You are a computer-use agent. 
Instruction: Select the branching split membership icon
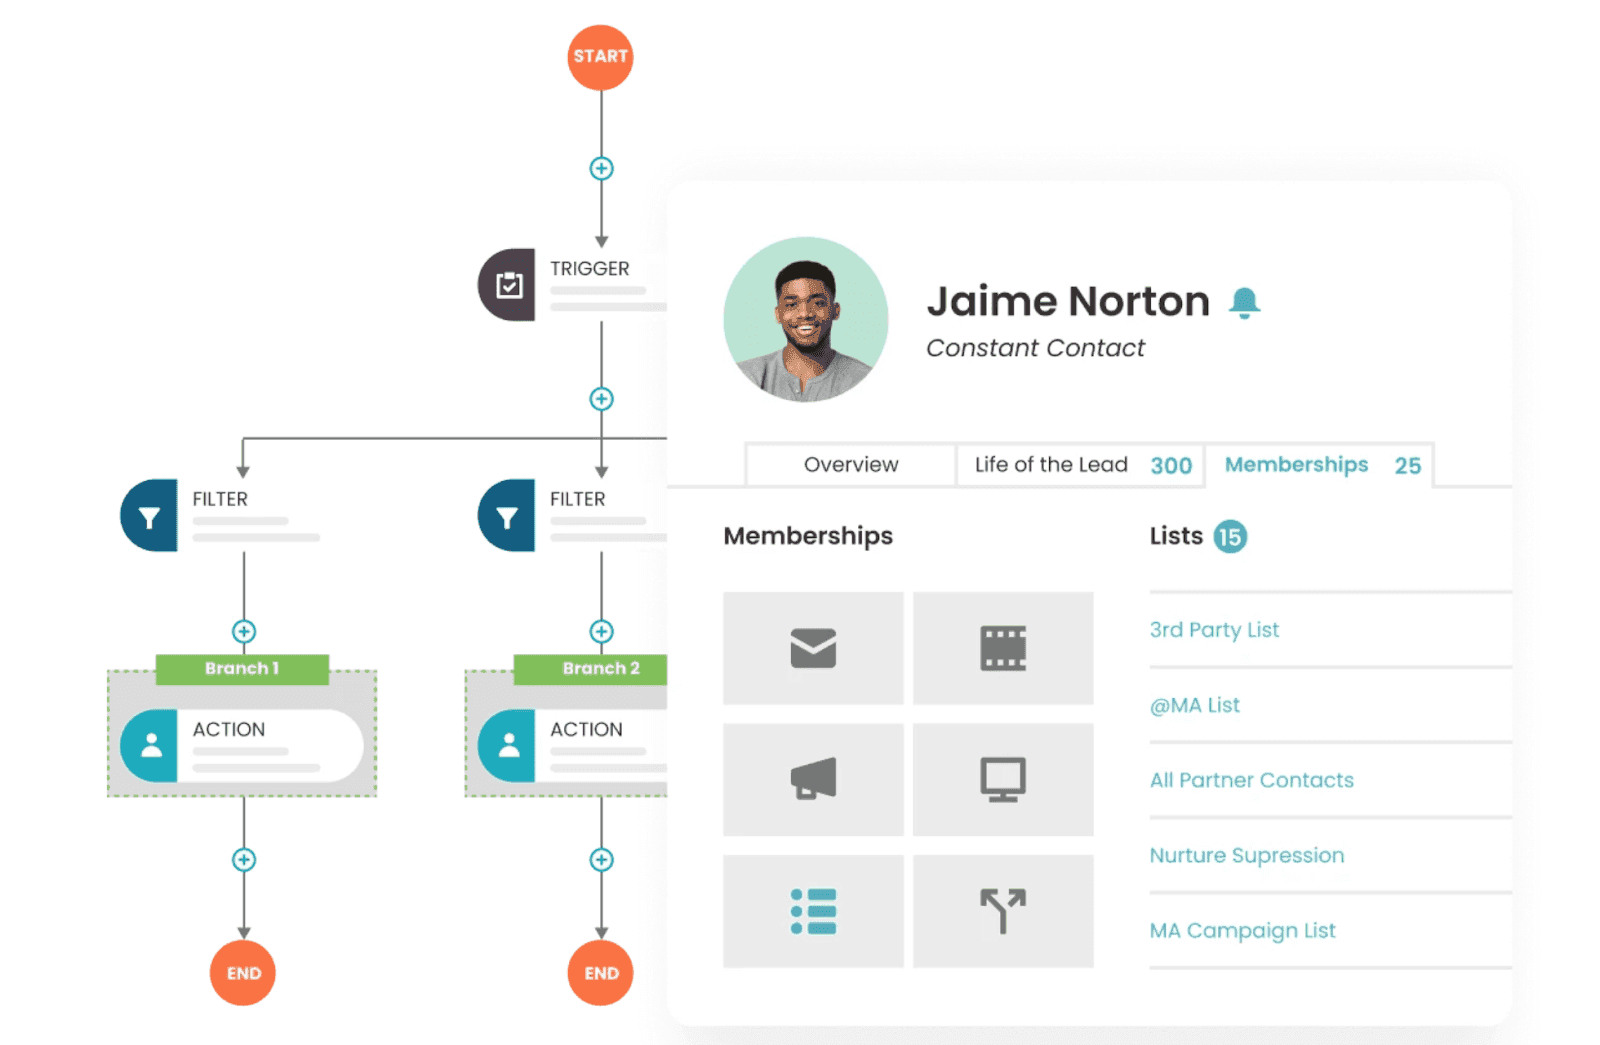[1003, 911]
